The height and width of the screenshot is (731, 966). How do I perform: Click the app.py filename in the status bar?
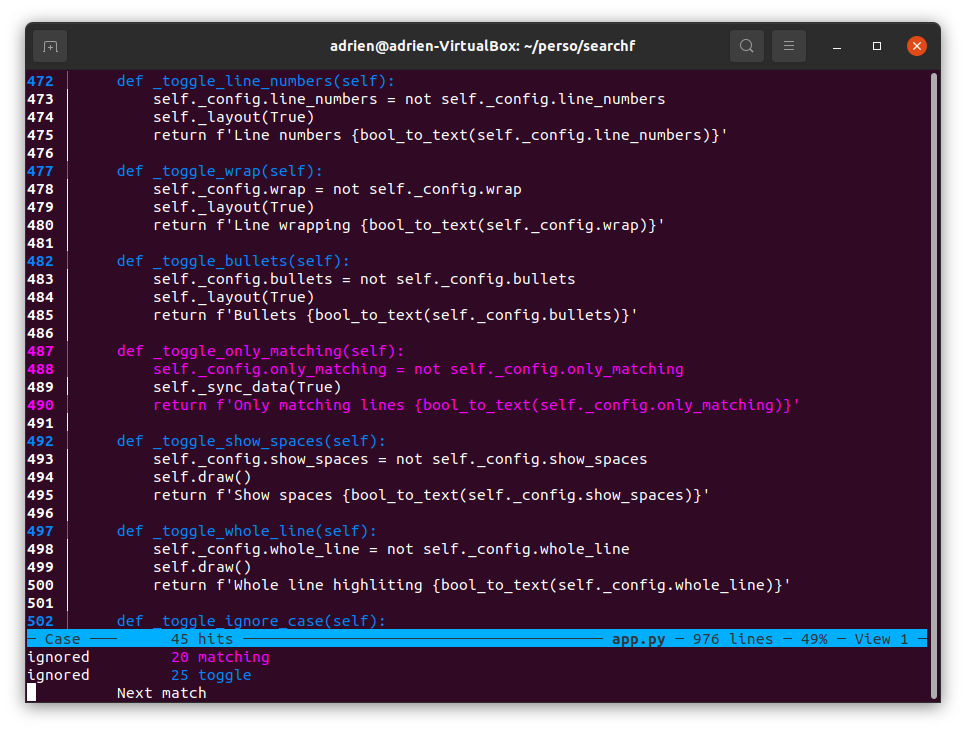coord(638,638)
